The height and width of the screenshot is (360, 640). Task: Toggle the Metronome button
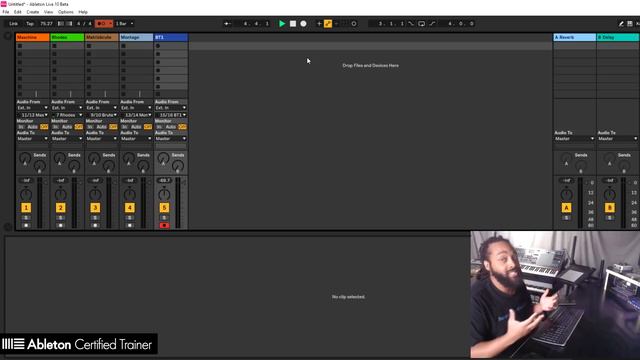pos(104,24)
